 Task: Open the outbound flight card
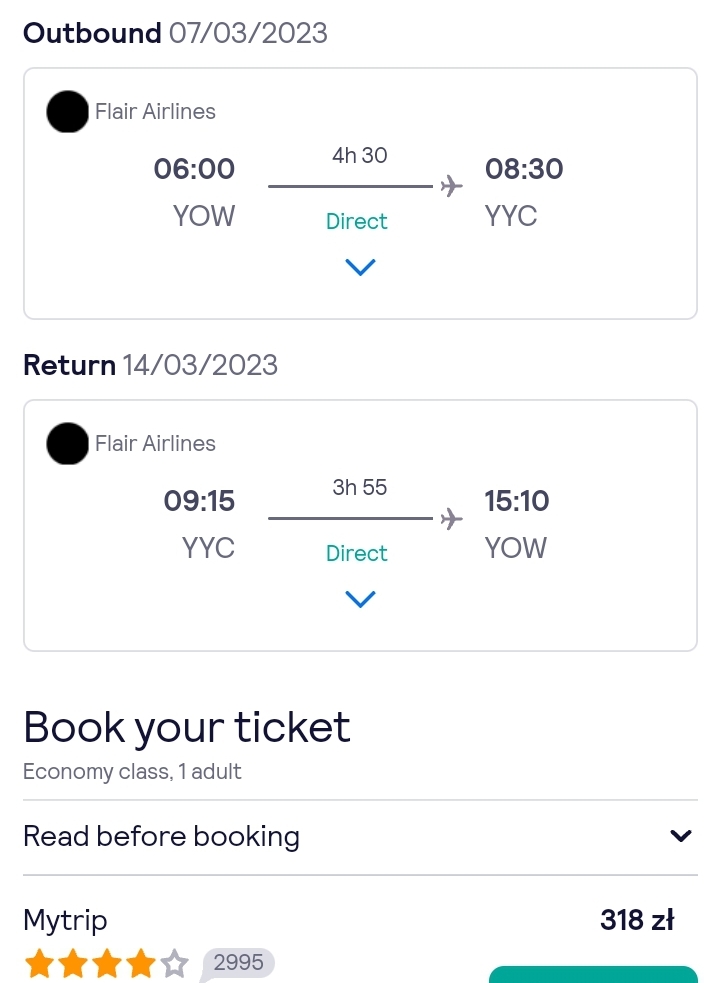360,194
